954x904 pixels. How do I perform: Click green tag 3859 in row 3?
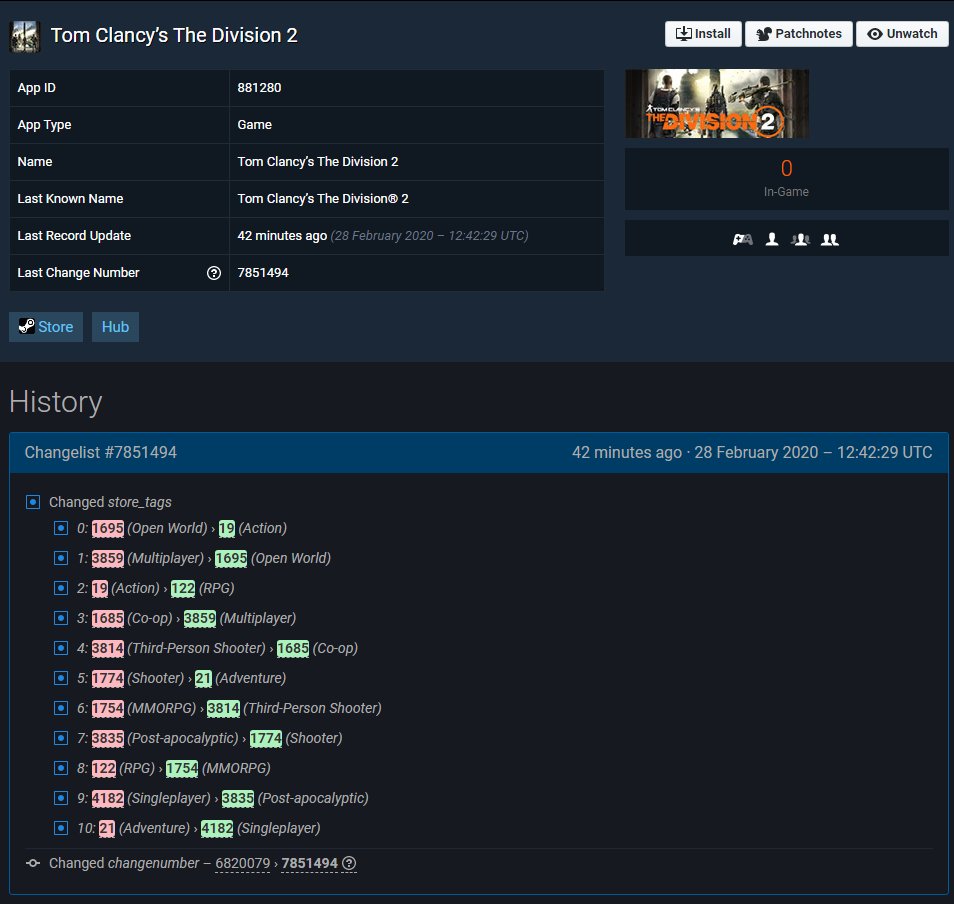click(x=200, y=618)
